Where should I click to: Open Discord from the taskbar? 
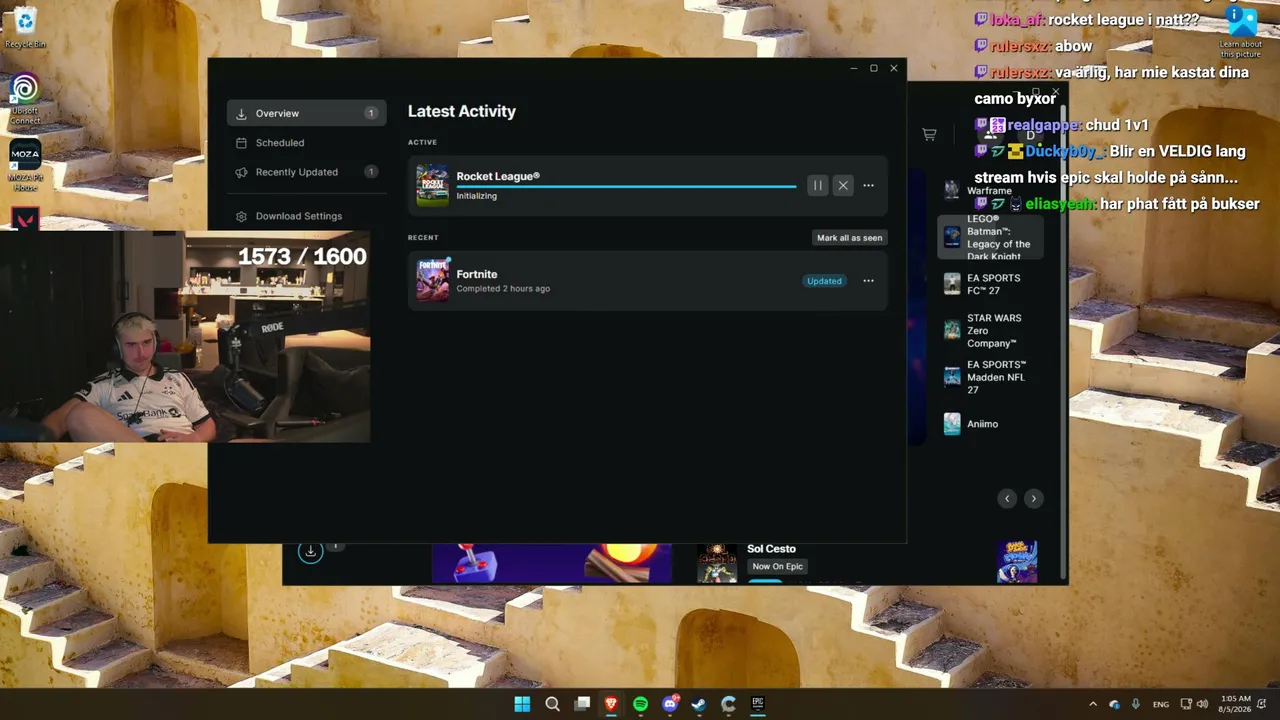670,704
